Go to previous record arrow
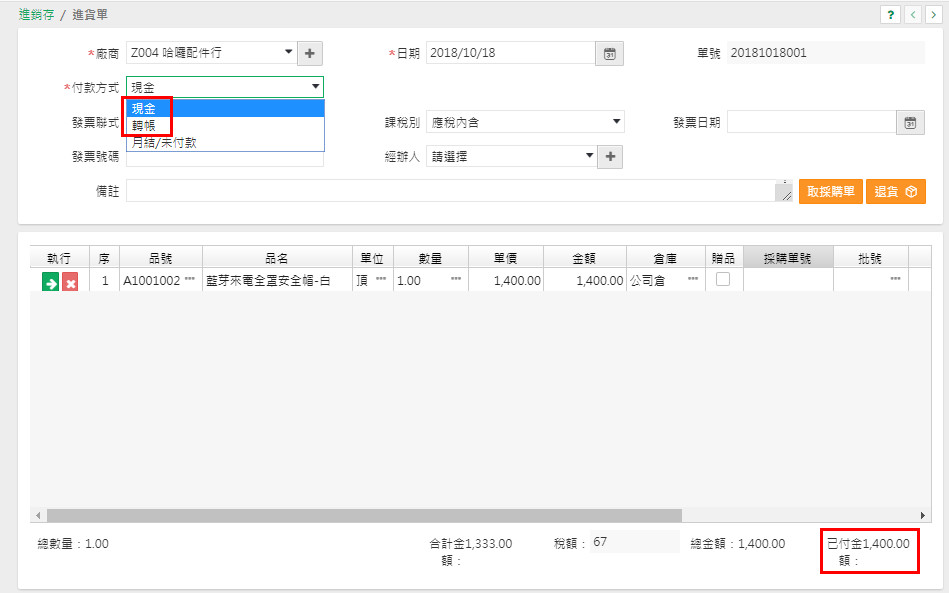The width and height of the screenshot is (949, 593). [x=913, y=15]
